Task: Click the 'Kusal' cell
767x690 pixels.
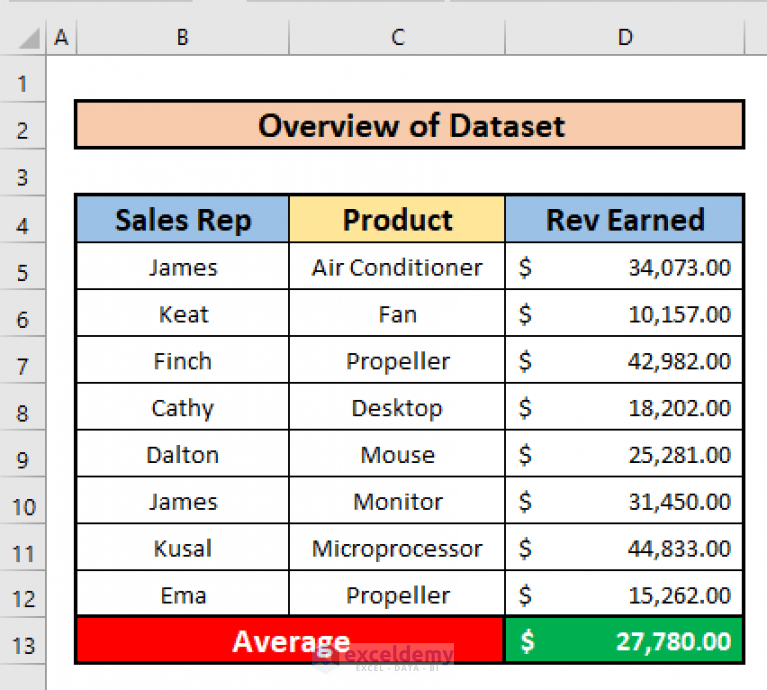Action: (x=182, y=547)
